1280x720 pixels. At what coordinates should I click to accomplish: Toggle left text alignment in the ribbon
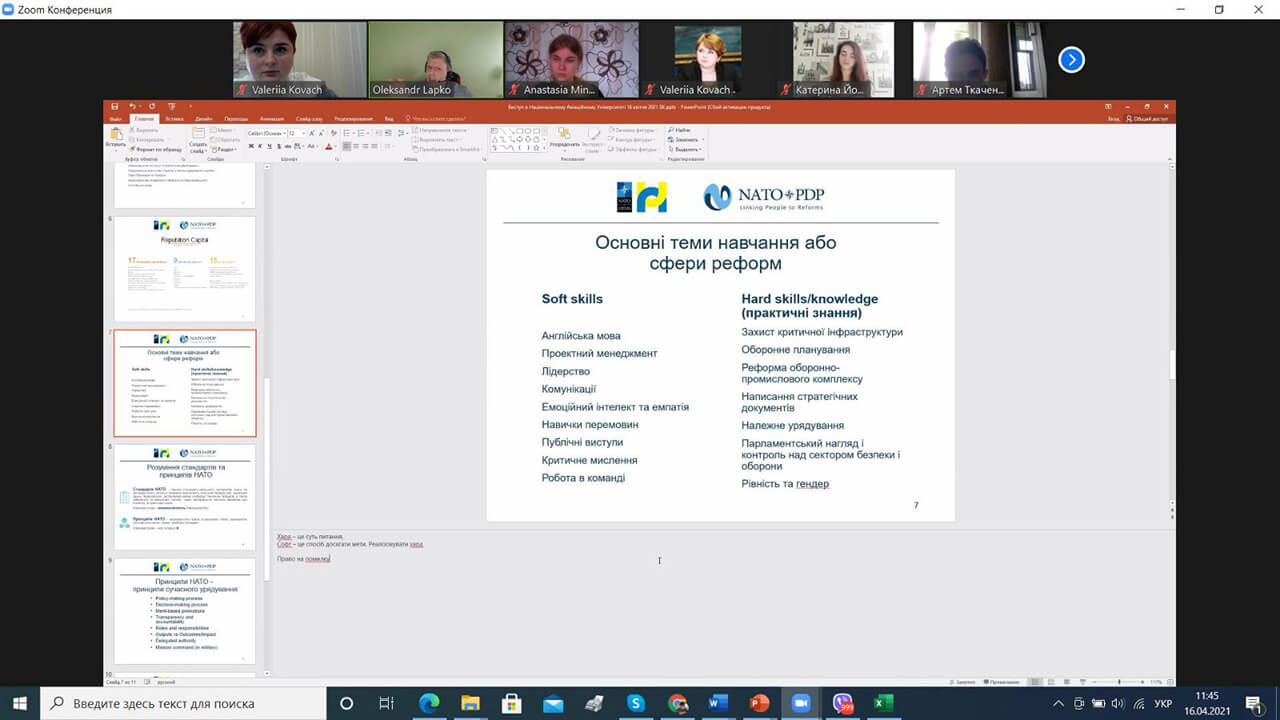tap(347, 146)
